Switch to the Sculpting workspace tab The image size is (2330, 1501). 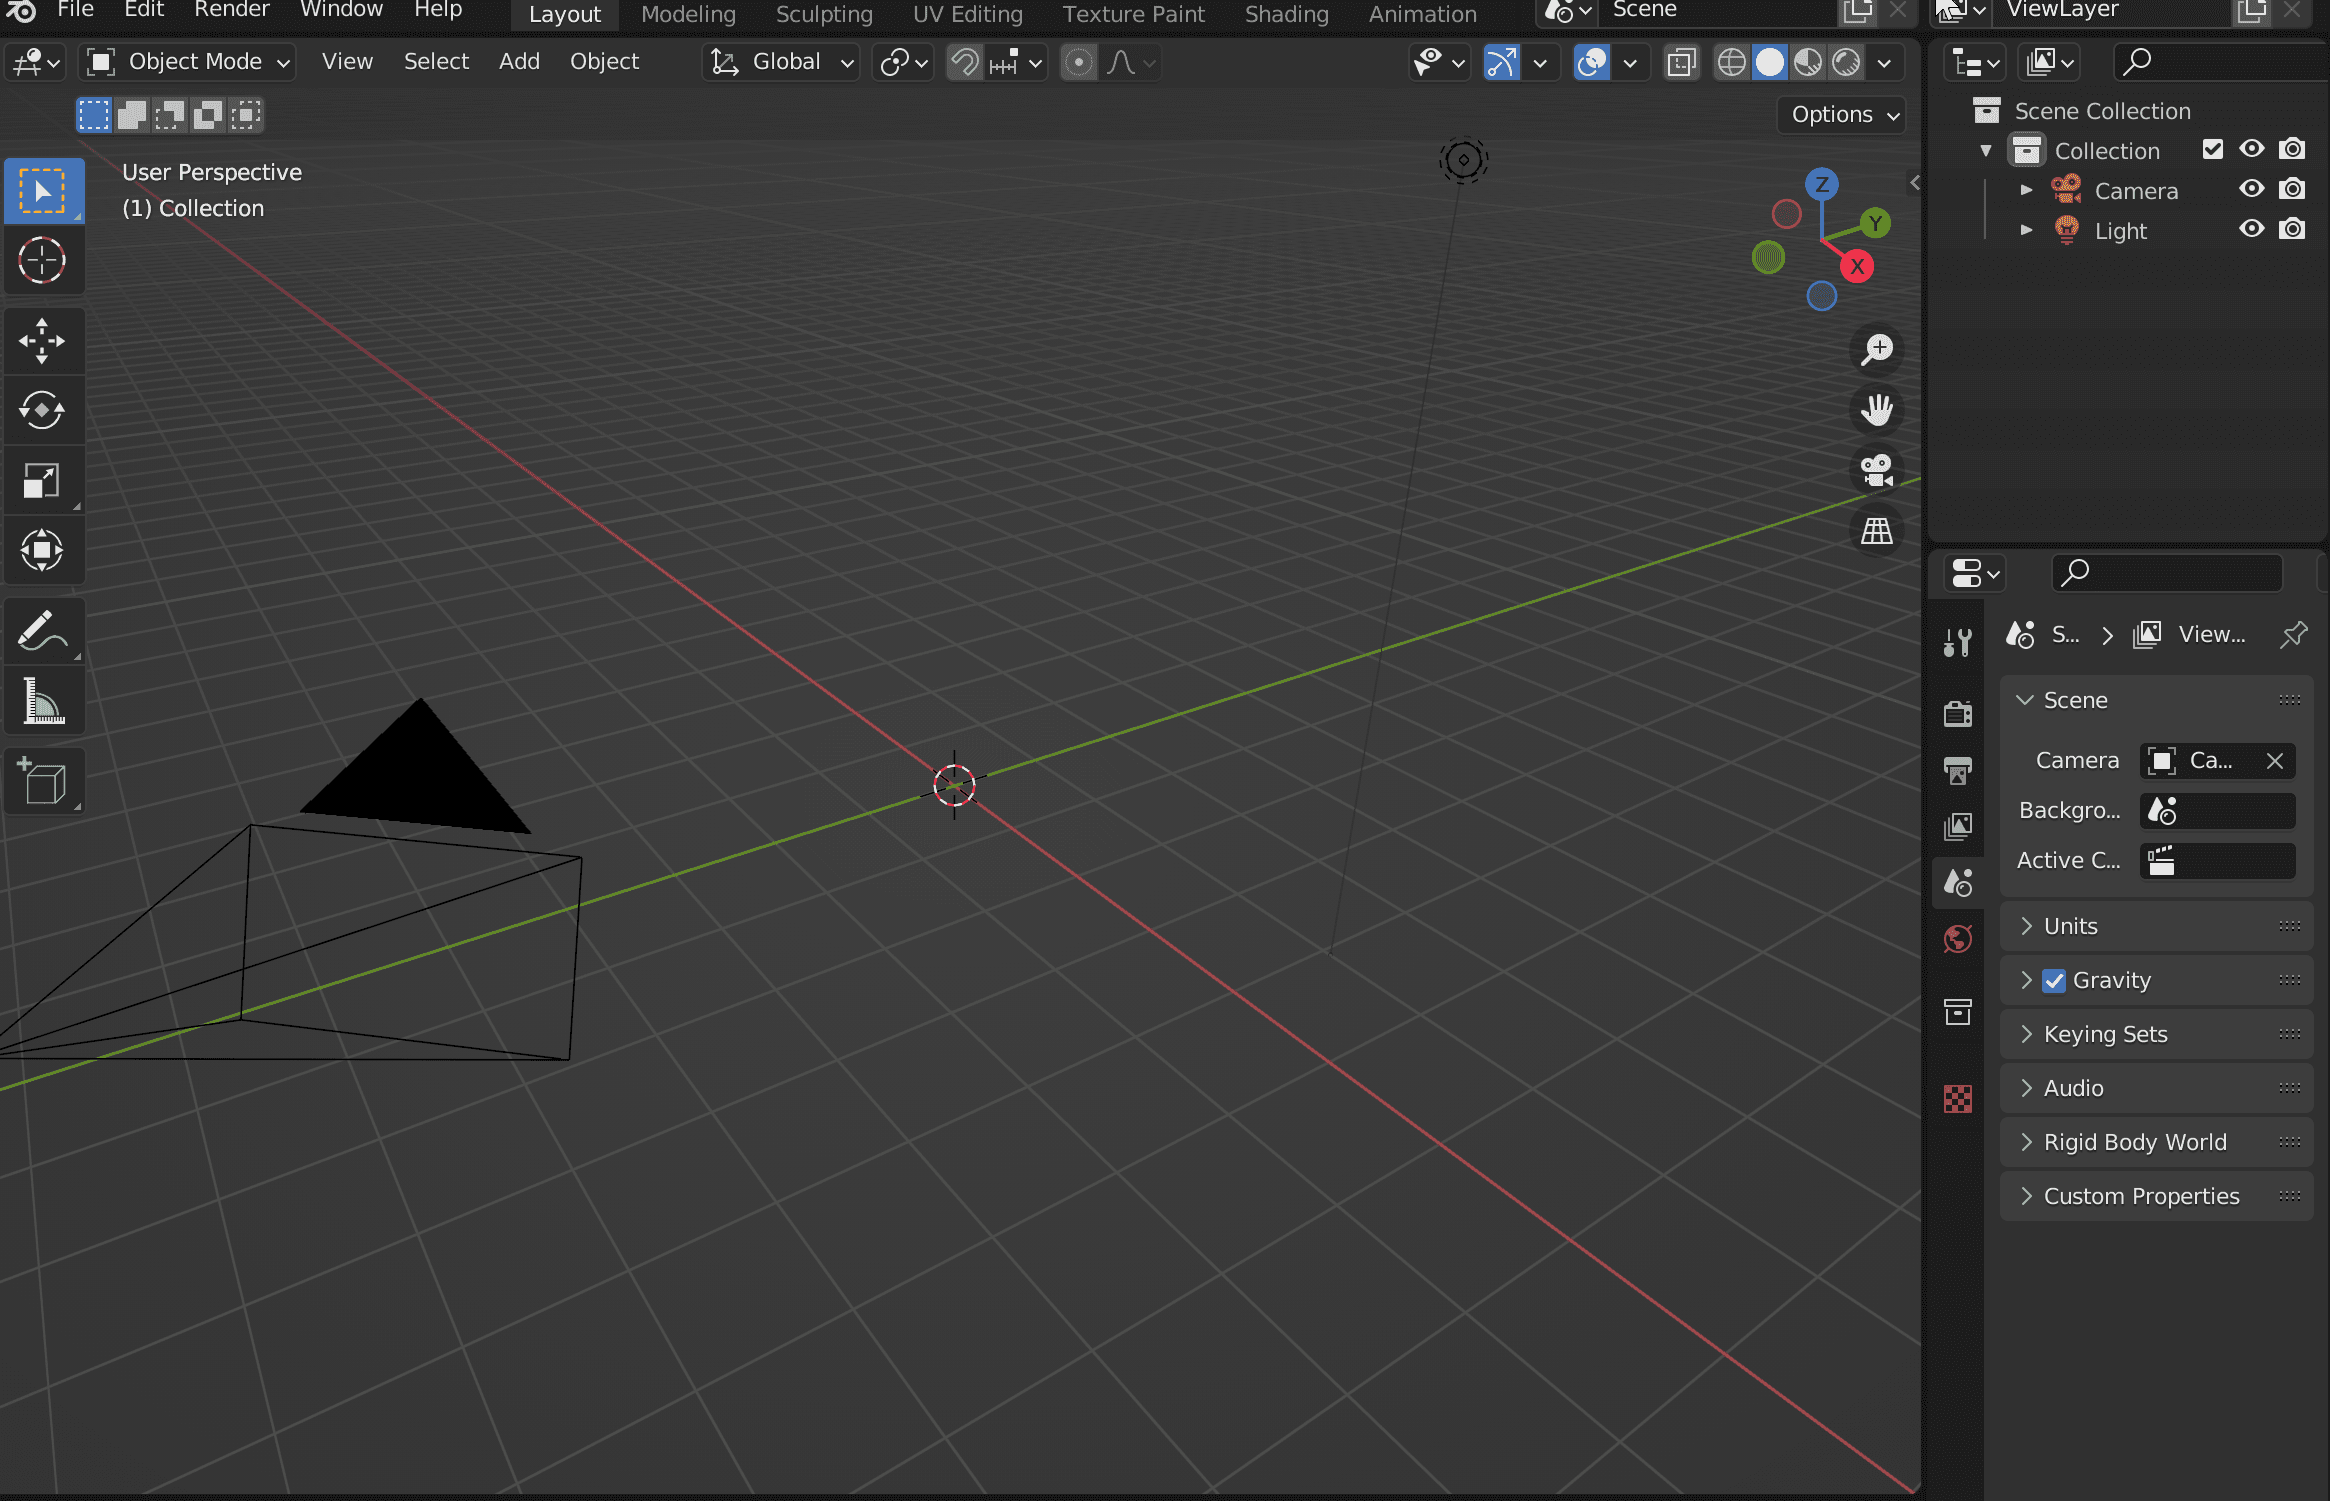click(824, 14)
